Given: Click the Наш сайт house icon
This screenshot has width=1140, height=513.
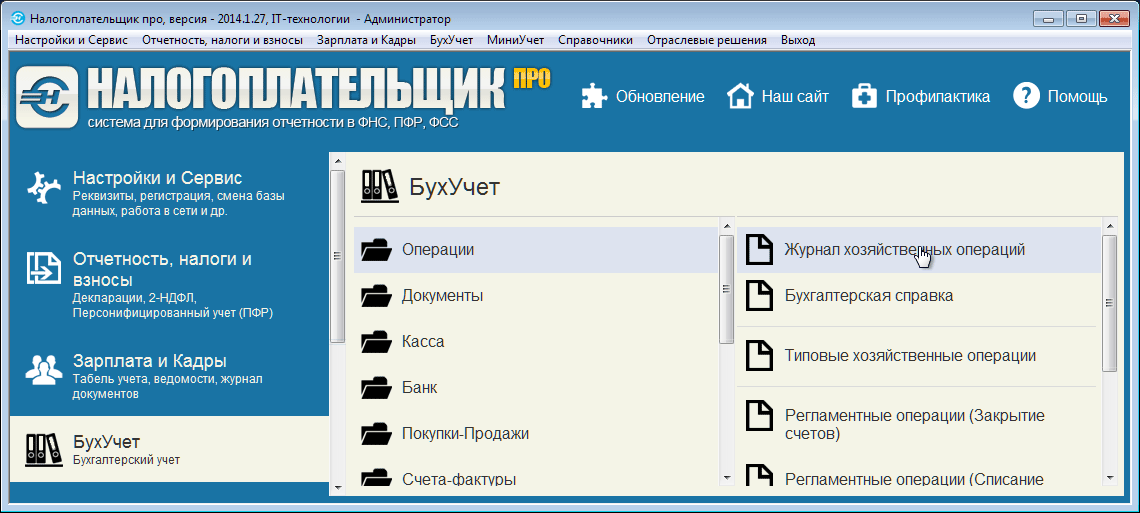Looking at the screenshot, I should click(740, 96).
